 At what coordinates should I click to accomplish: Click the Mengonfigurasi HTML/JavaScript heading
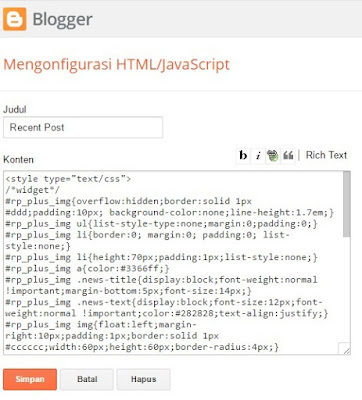coord(117,64)
